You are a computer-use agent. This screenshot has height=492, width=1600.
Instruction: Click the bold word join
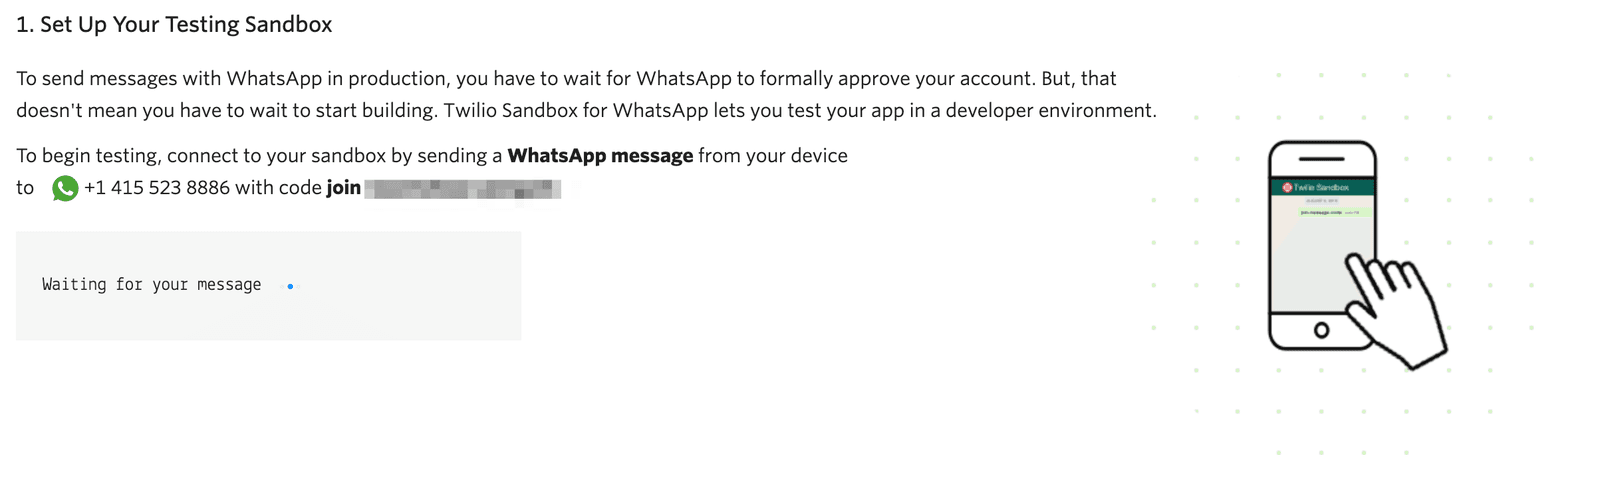pos(343,188)
